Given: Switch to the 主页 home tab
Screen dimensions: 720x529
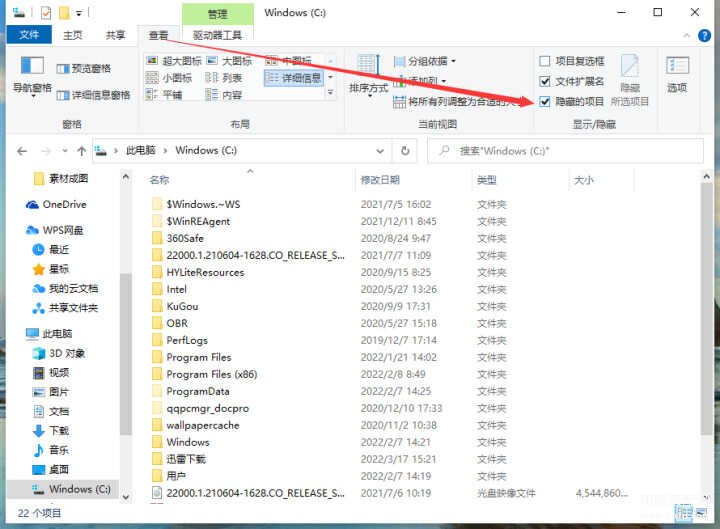Looking at the screenshot, I should coord(73,35).
